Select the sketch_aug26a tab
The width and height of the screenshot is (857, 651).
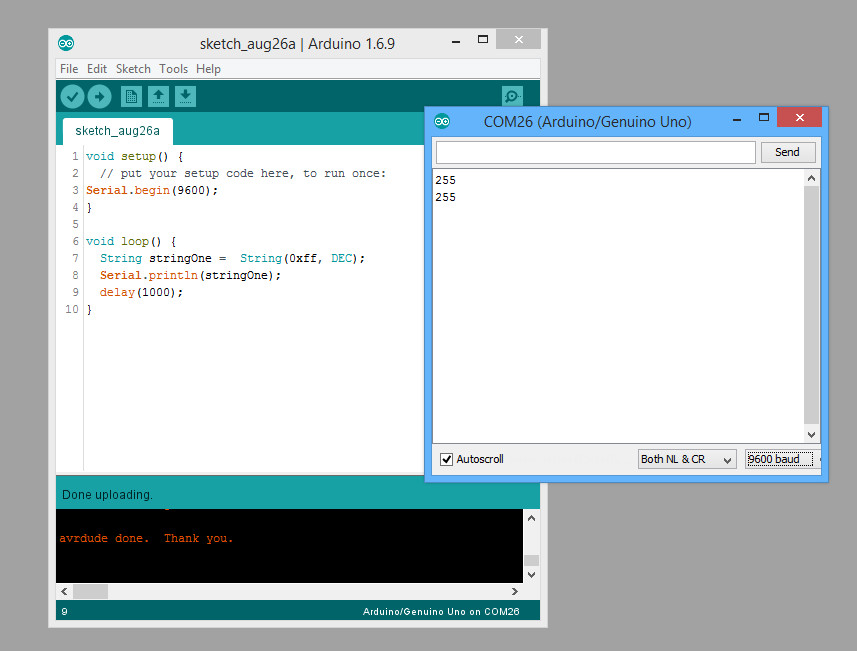click(x=118, y=131)
